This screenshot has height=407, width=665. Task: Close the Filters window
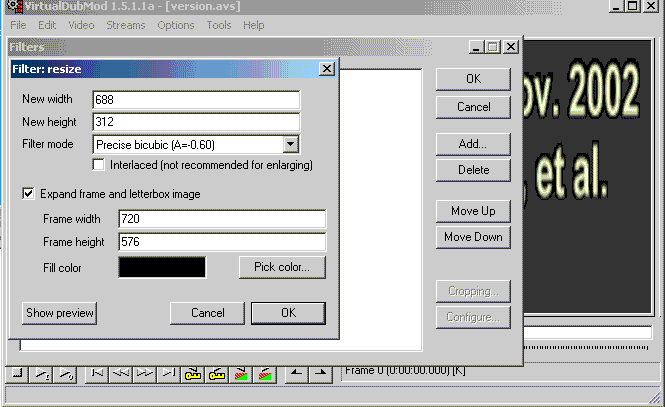[x=511, y=47]
